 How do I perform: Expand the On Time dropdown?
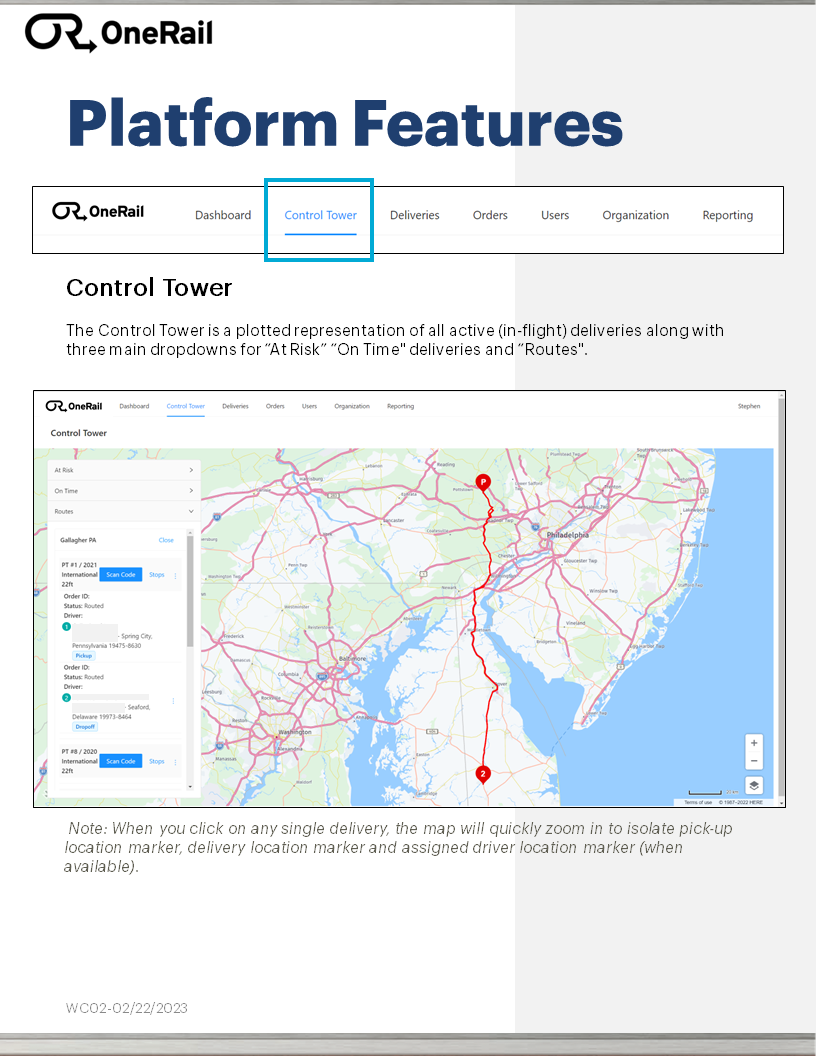pos(124,491)
